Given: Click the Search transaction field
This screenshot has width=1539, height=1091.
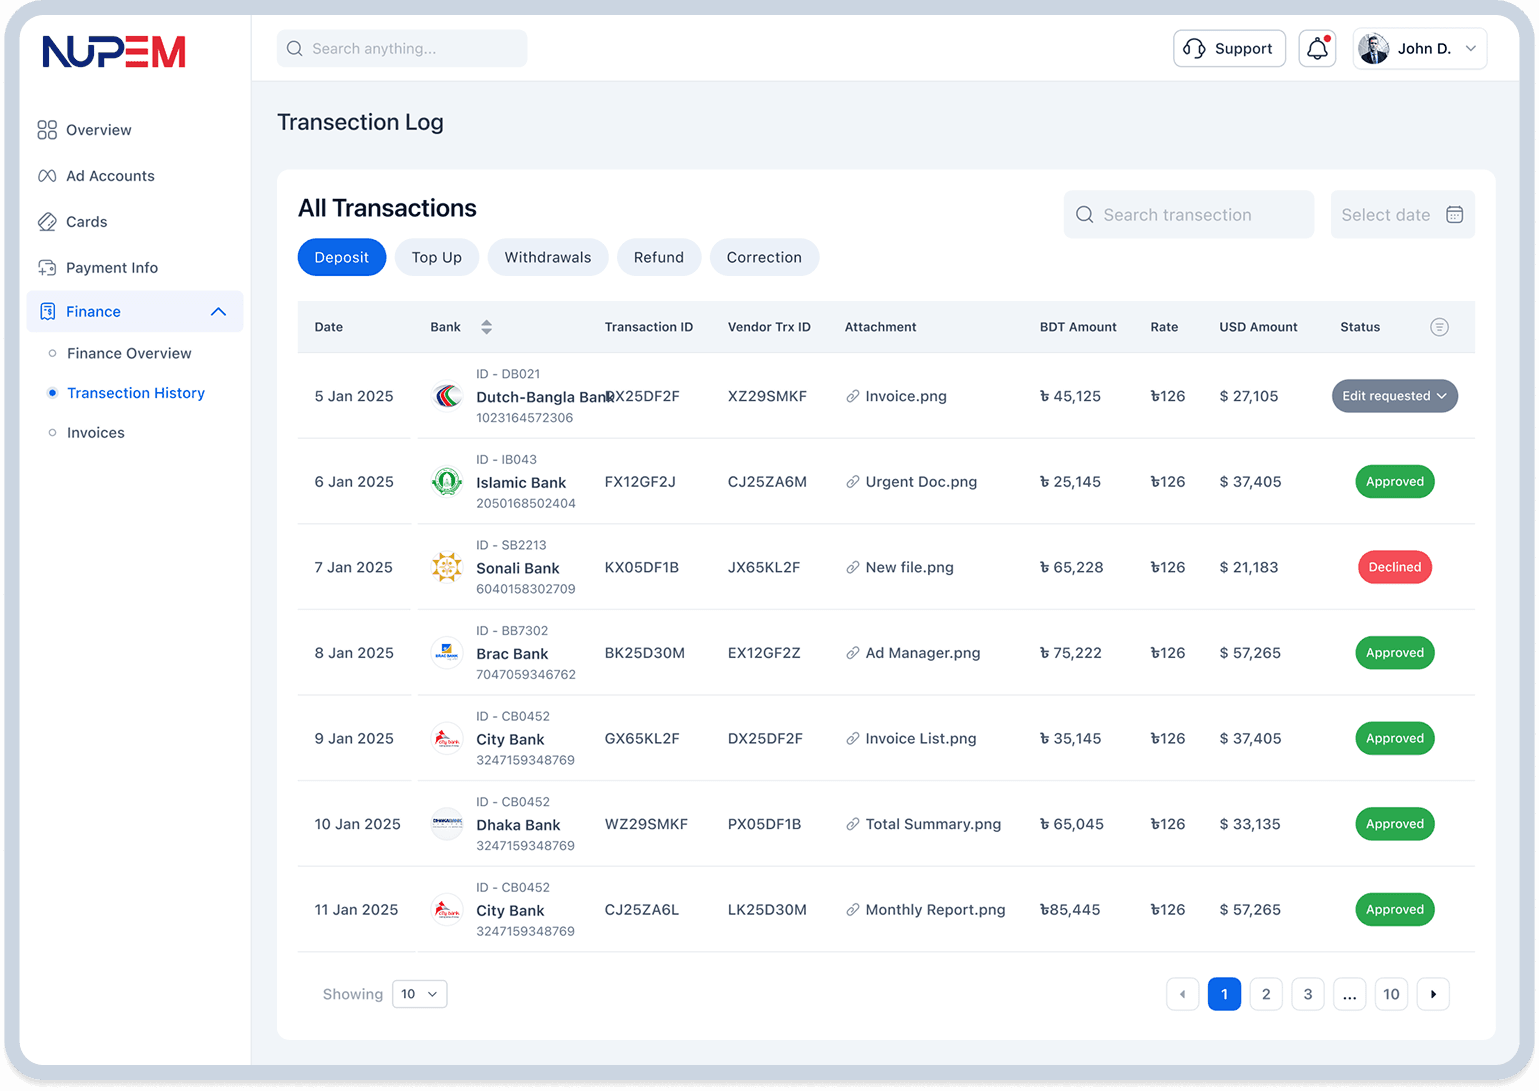Looking at the screenshot, I should (x=1188, y=215).
